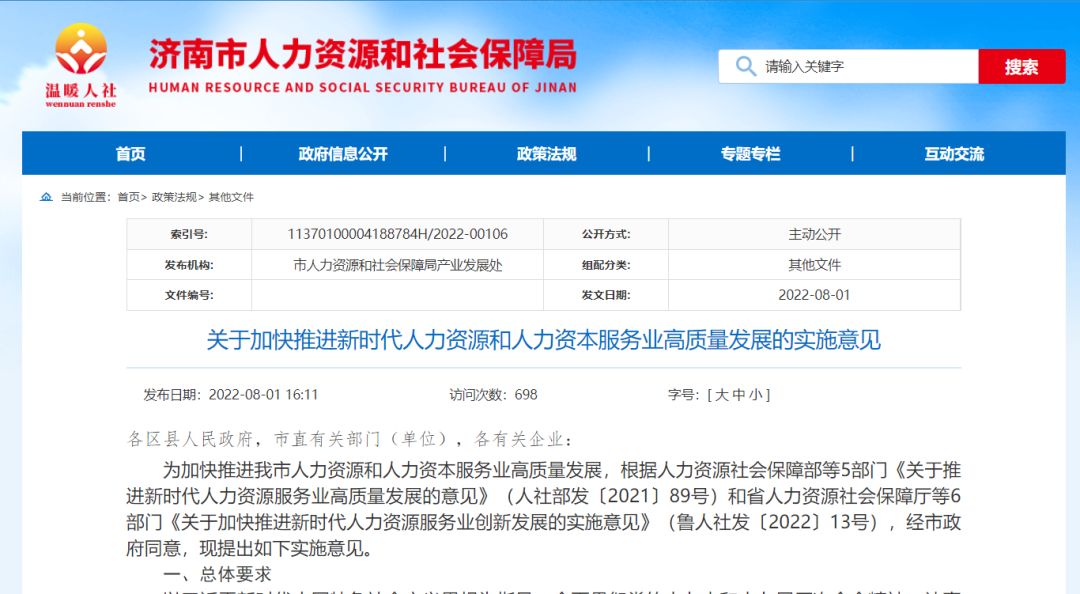1080x594 pixels.
Task: Click the 访问次数 698 text
Action: tap(493, 395)
